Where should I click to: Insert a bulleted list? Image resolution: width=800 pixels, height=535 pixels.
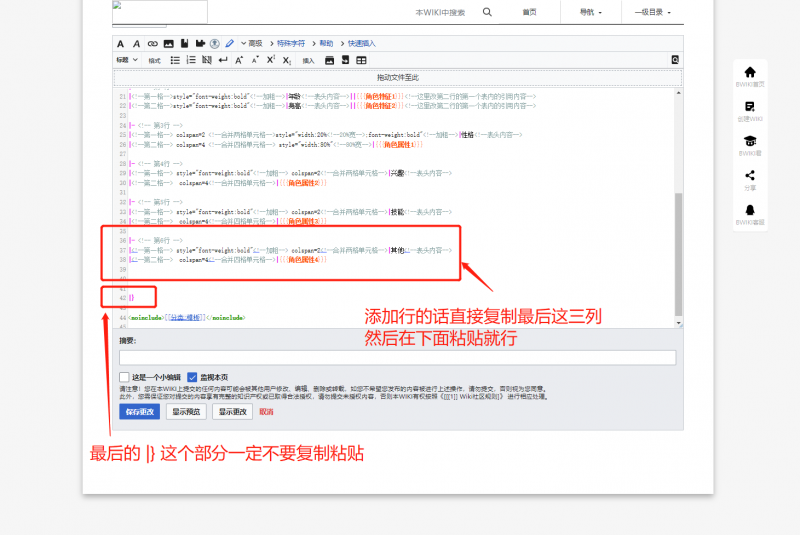coord(175,60)
